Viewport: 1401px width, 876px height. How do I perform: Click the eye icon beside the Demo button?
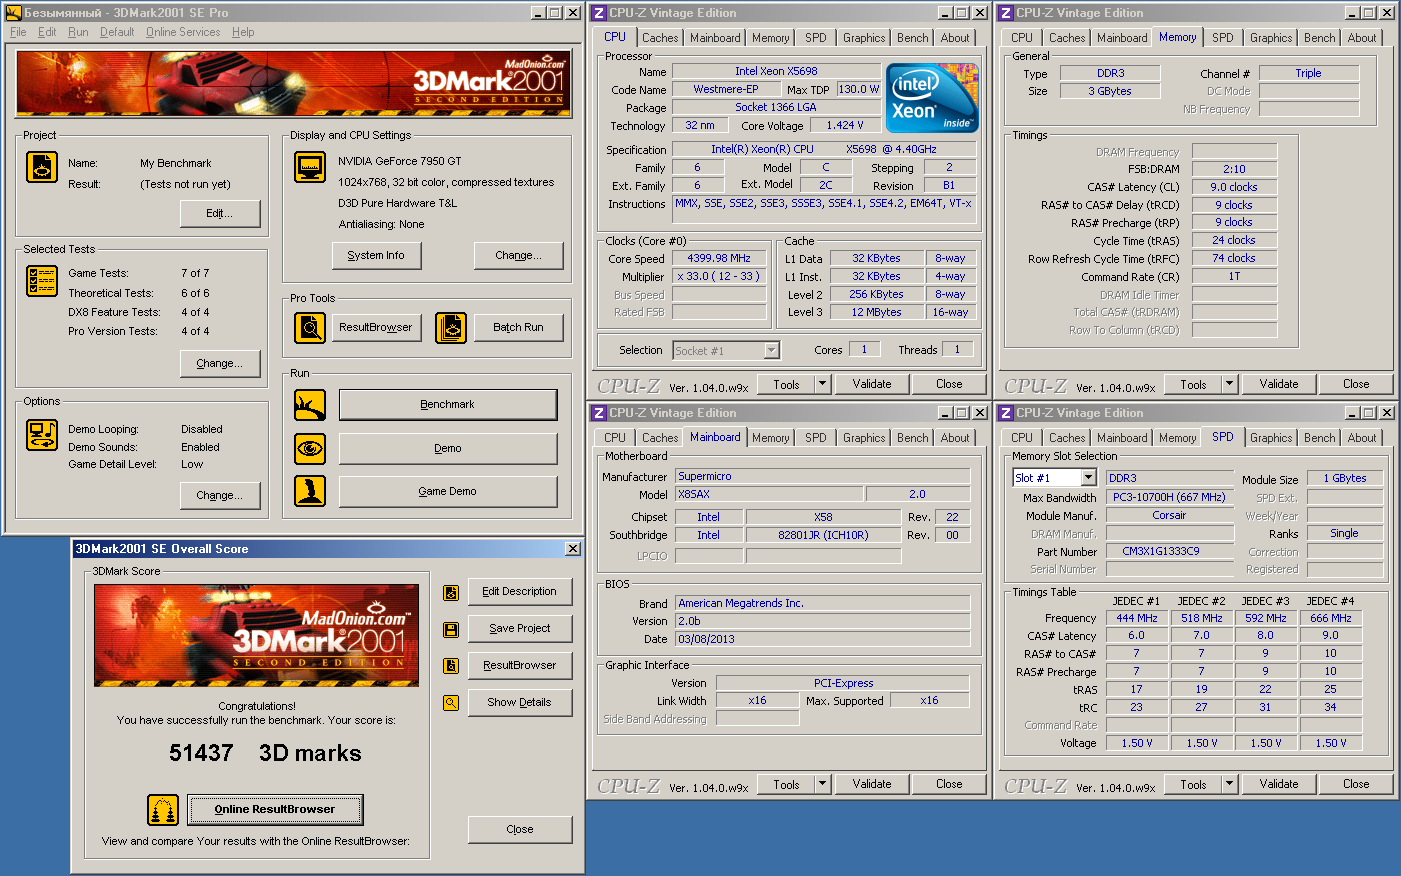pyautogui.click(x=310, y=448)
